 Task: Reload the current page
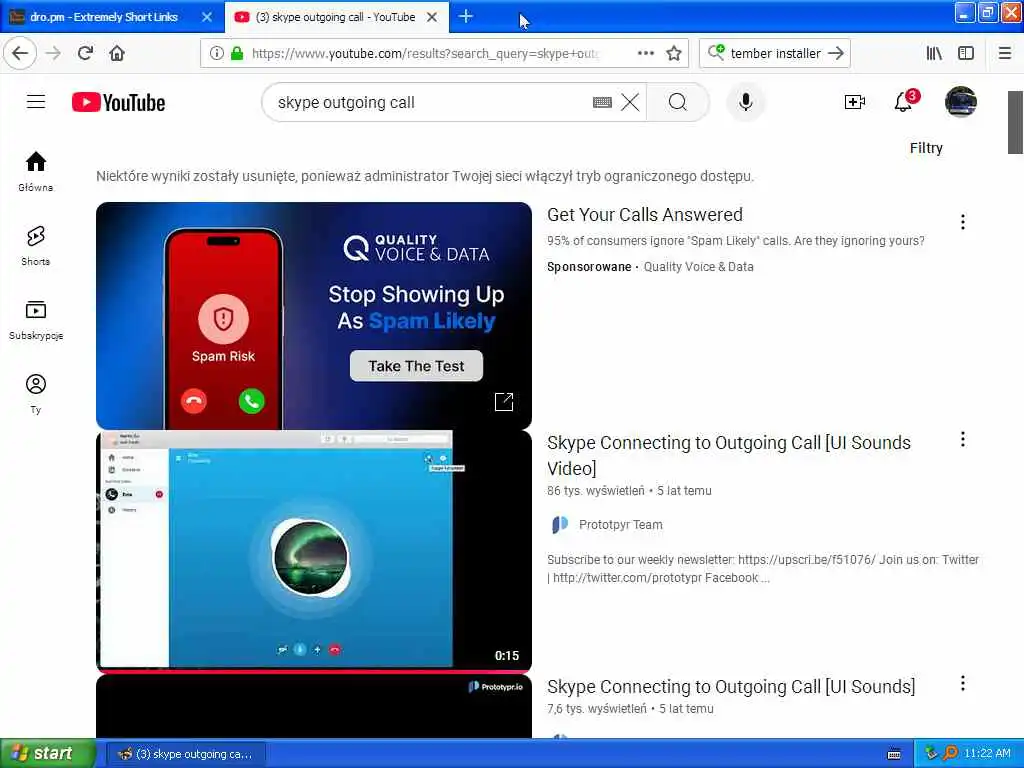tap(86, 53)
